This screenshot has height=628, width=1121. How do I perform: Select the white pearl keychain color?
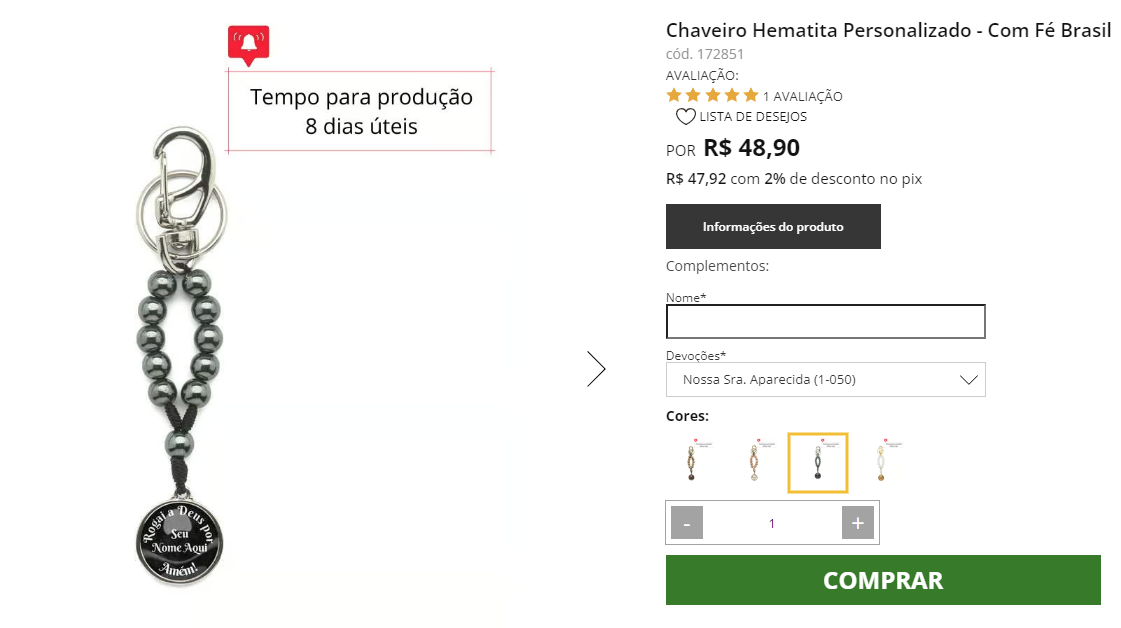pos(882,463)
